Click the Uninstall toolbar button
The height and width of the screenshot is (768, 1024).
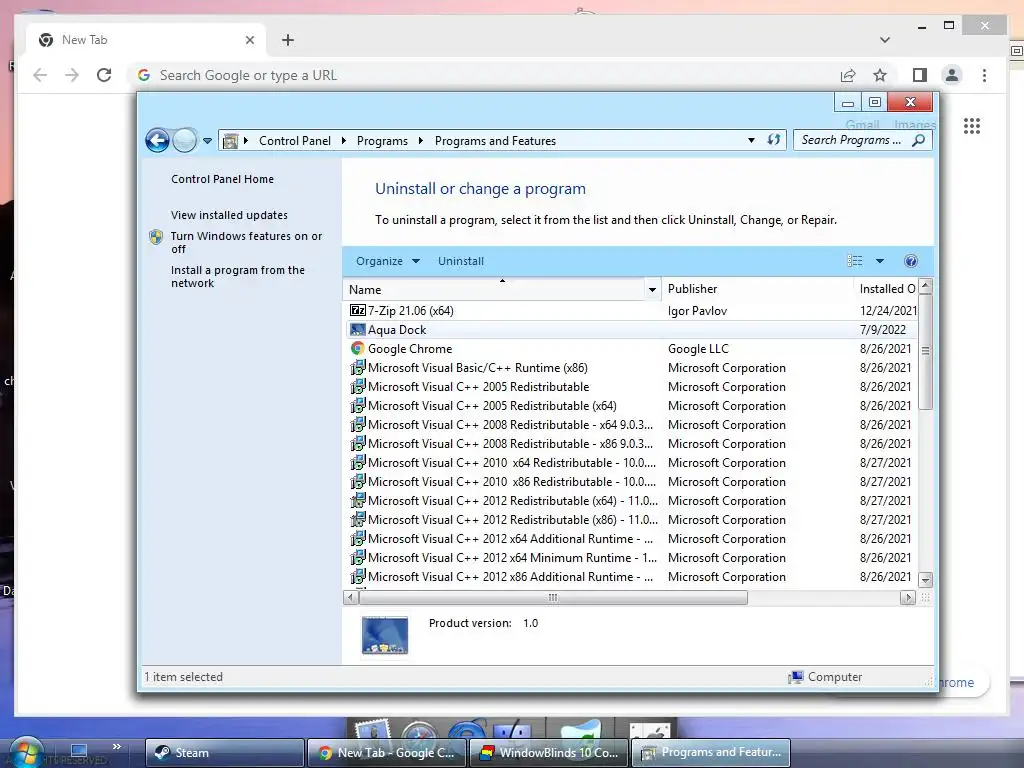coord(460,261)
